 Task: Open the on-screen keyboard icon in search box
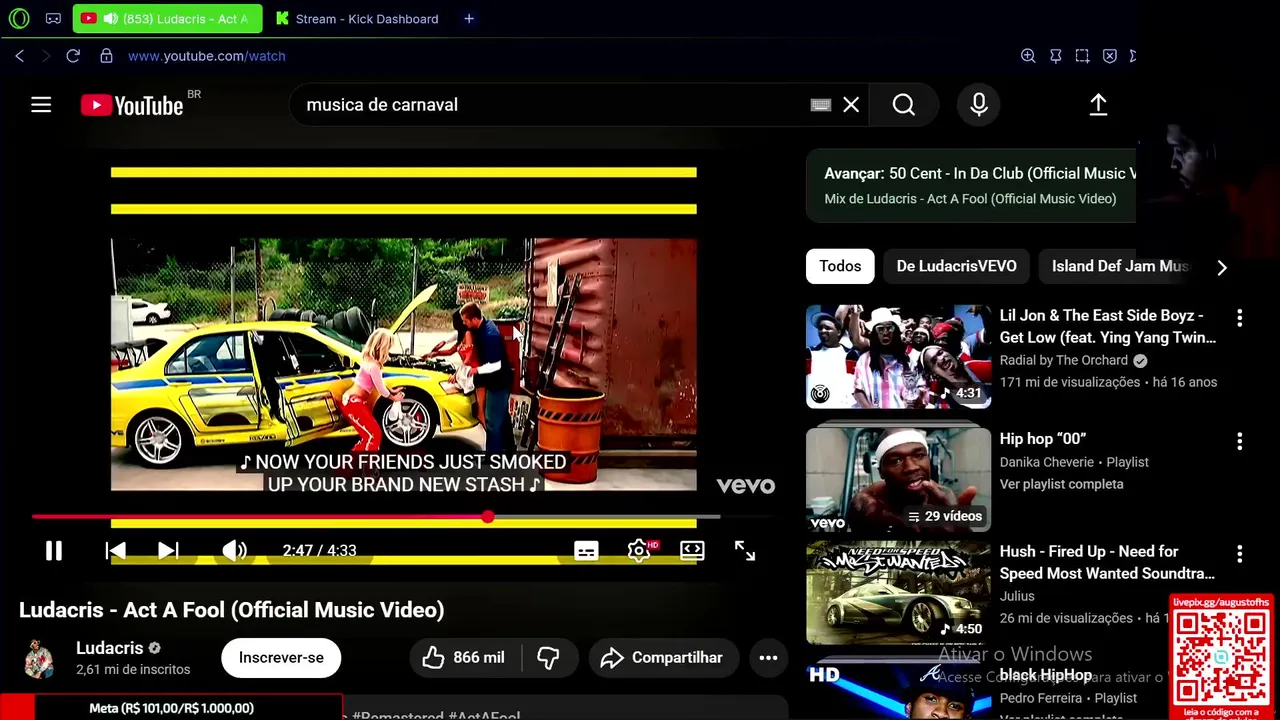tap(821, 105)
